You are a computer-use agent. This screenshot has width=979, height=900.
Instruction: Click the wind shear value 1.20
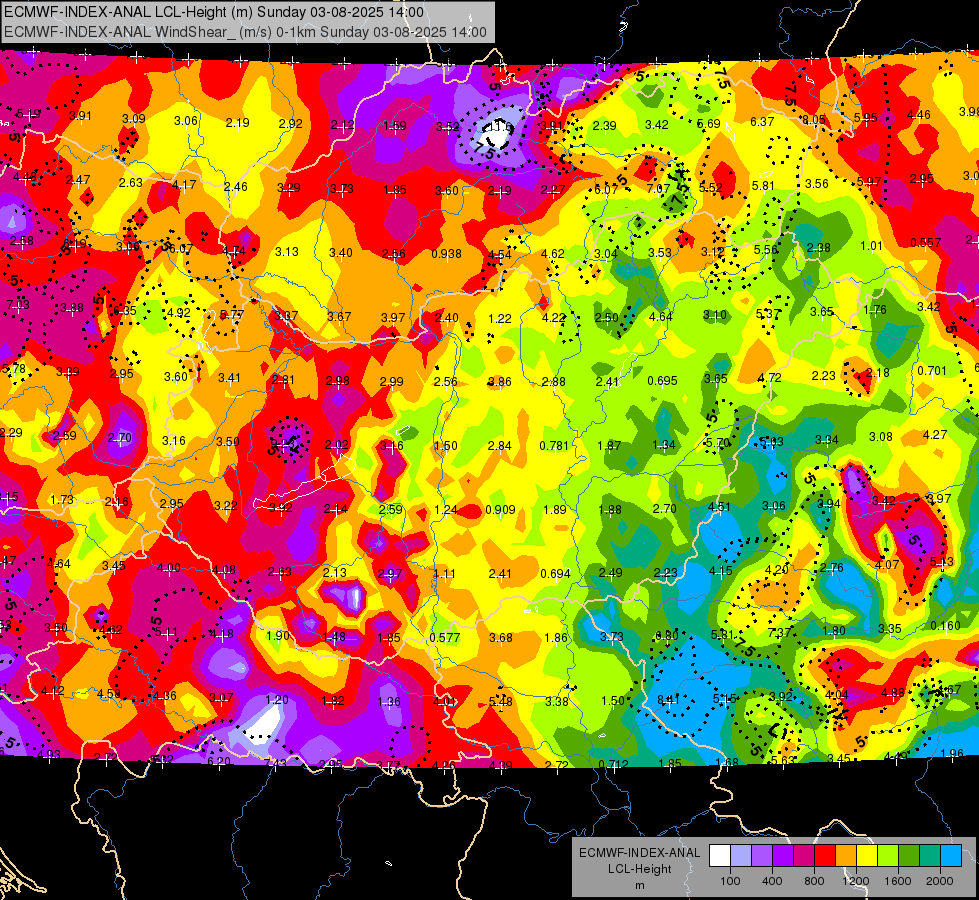pos(277,700)
